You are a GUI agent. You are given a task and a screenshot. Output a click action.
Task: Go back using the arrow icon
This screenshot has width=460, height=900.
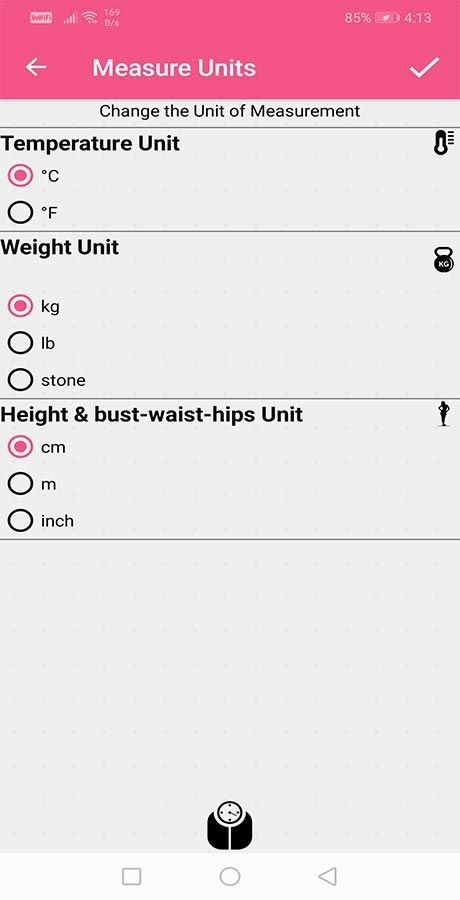tap(36, 67)
